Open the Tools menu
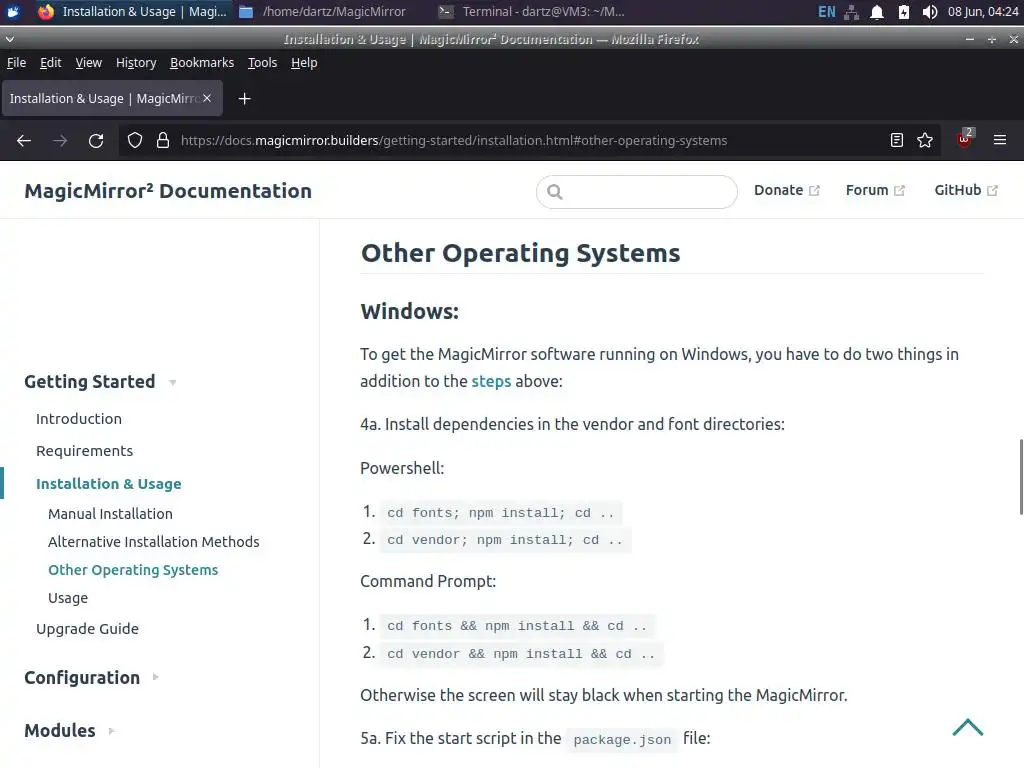The width and height of the screenshot is (1024, 768). 262,63
